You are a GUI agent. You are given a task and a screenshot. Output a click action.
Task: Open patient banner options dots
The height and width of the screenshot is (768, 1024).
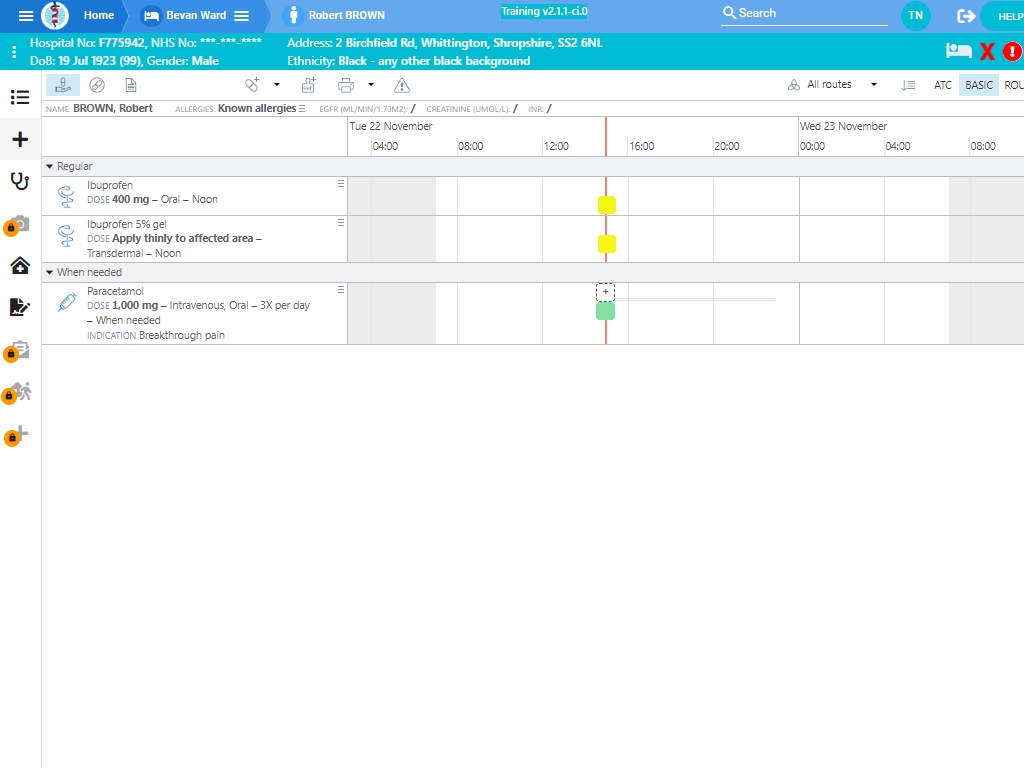(14, 52)
